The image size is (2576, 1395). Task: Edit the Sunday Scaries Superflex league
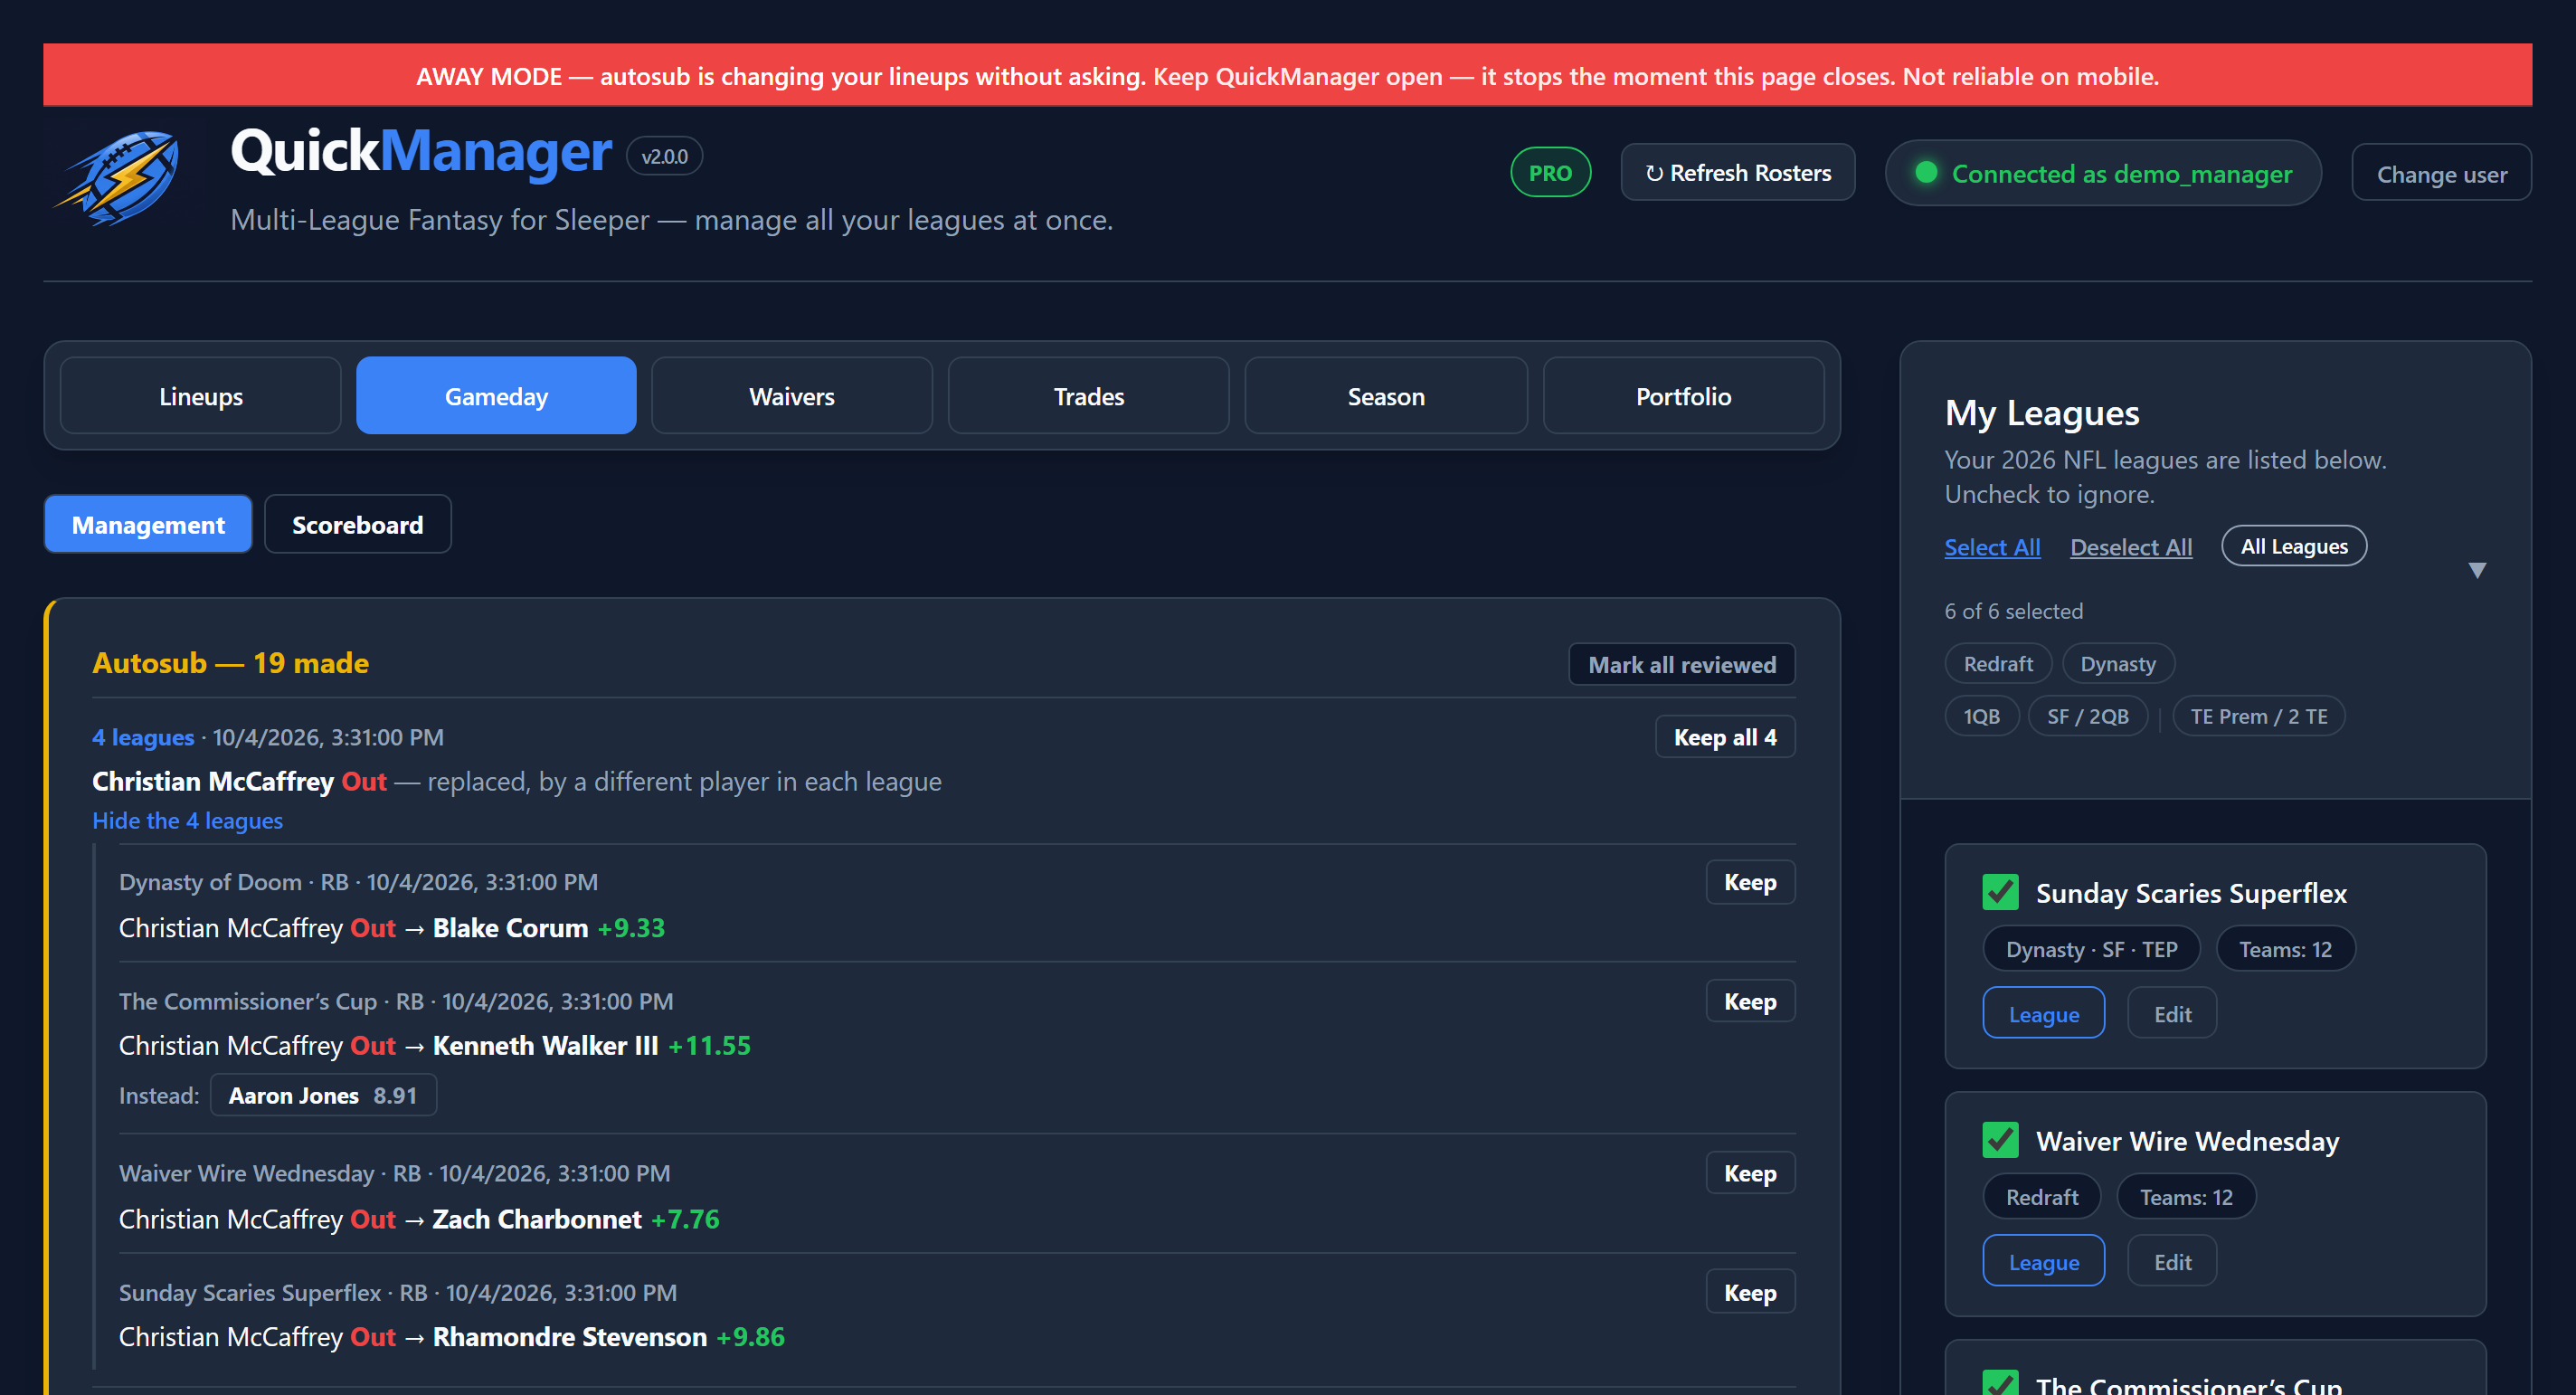(x=2171, y=1013)
